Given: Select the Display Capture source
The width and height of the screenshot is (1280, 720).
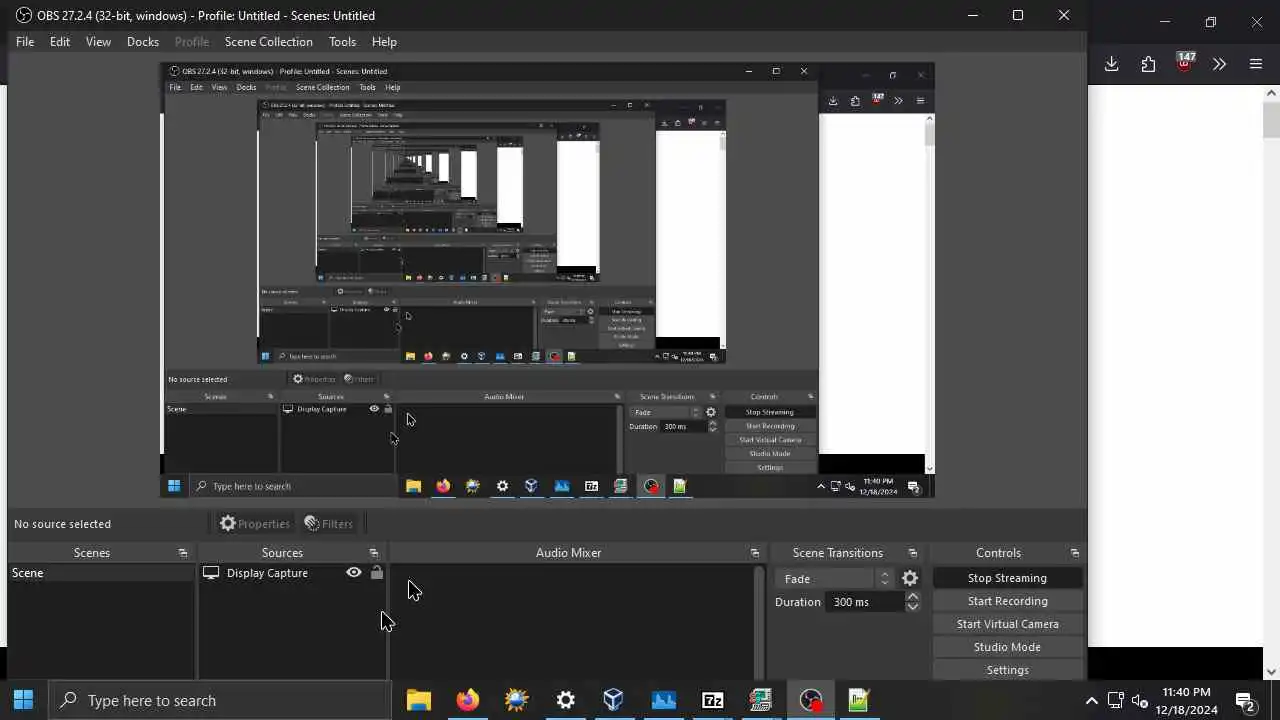Looking at the screenshot, I should (x=266, y=573).
